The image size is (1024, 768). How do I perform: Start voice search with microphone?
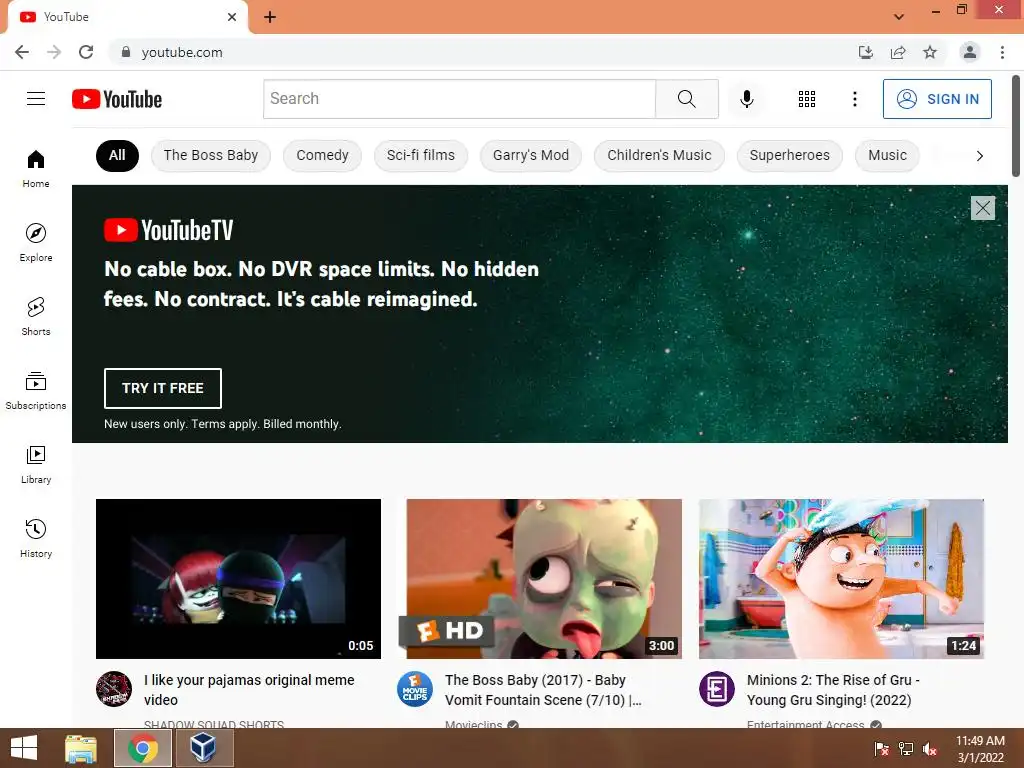pyautogui.click(x=746, y=99)
